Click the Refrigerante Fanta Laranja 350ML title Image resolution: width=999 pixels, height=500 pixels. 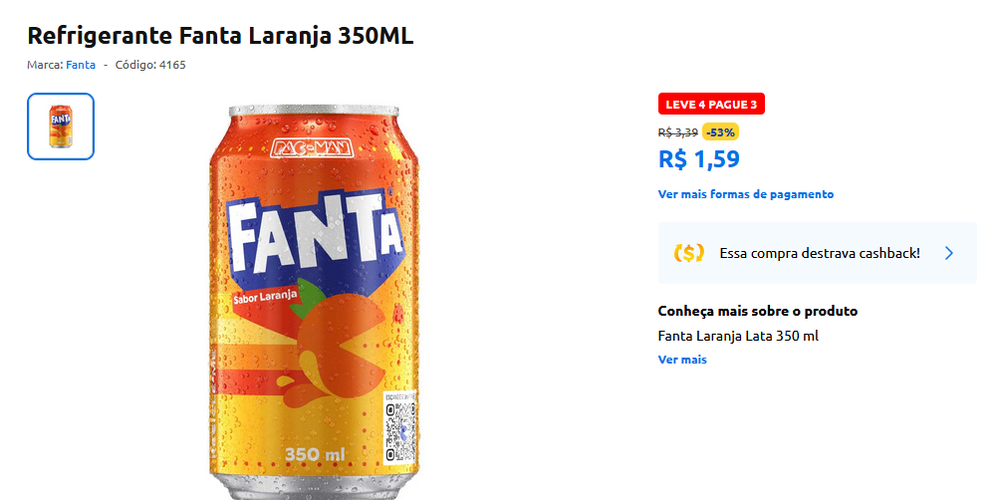click(220, 36)
